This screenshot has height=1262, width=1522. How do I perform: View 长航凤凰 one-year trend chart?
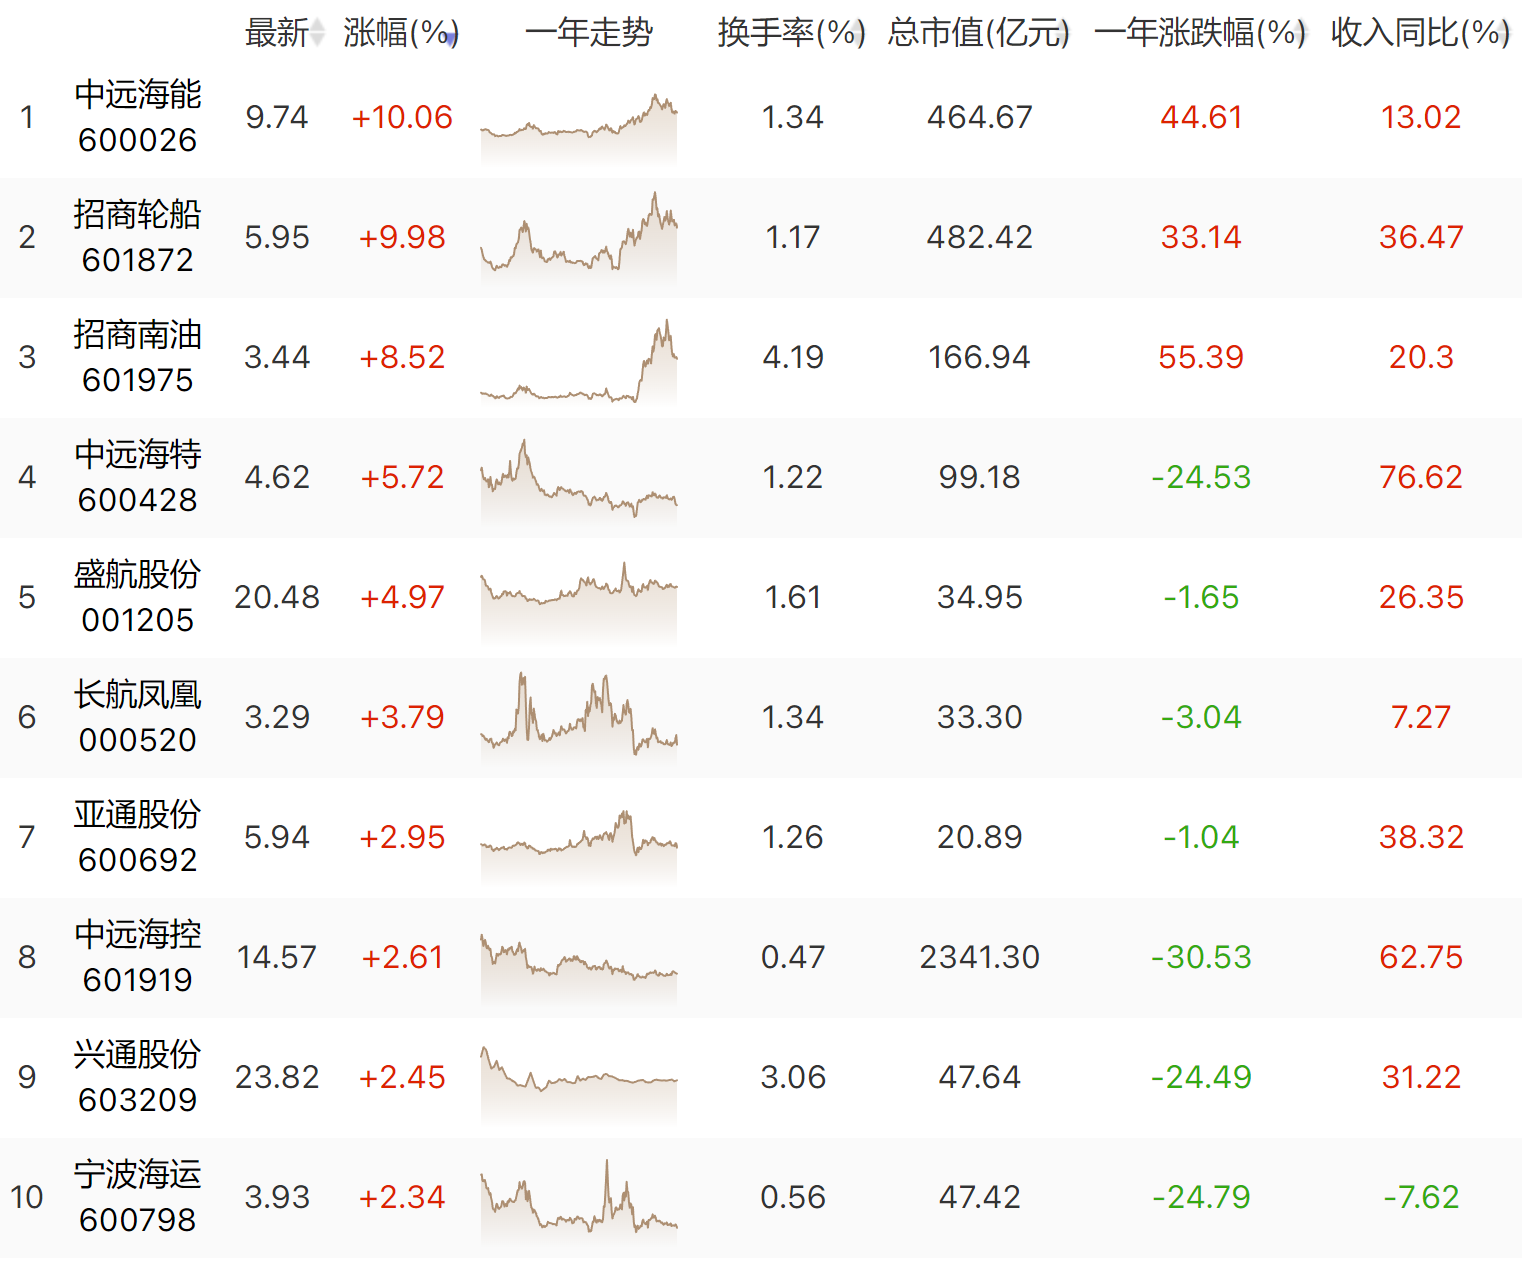(x=579, y=718)
